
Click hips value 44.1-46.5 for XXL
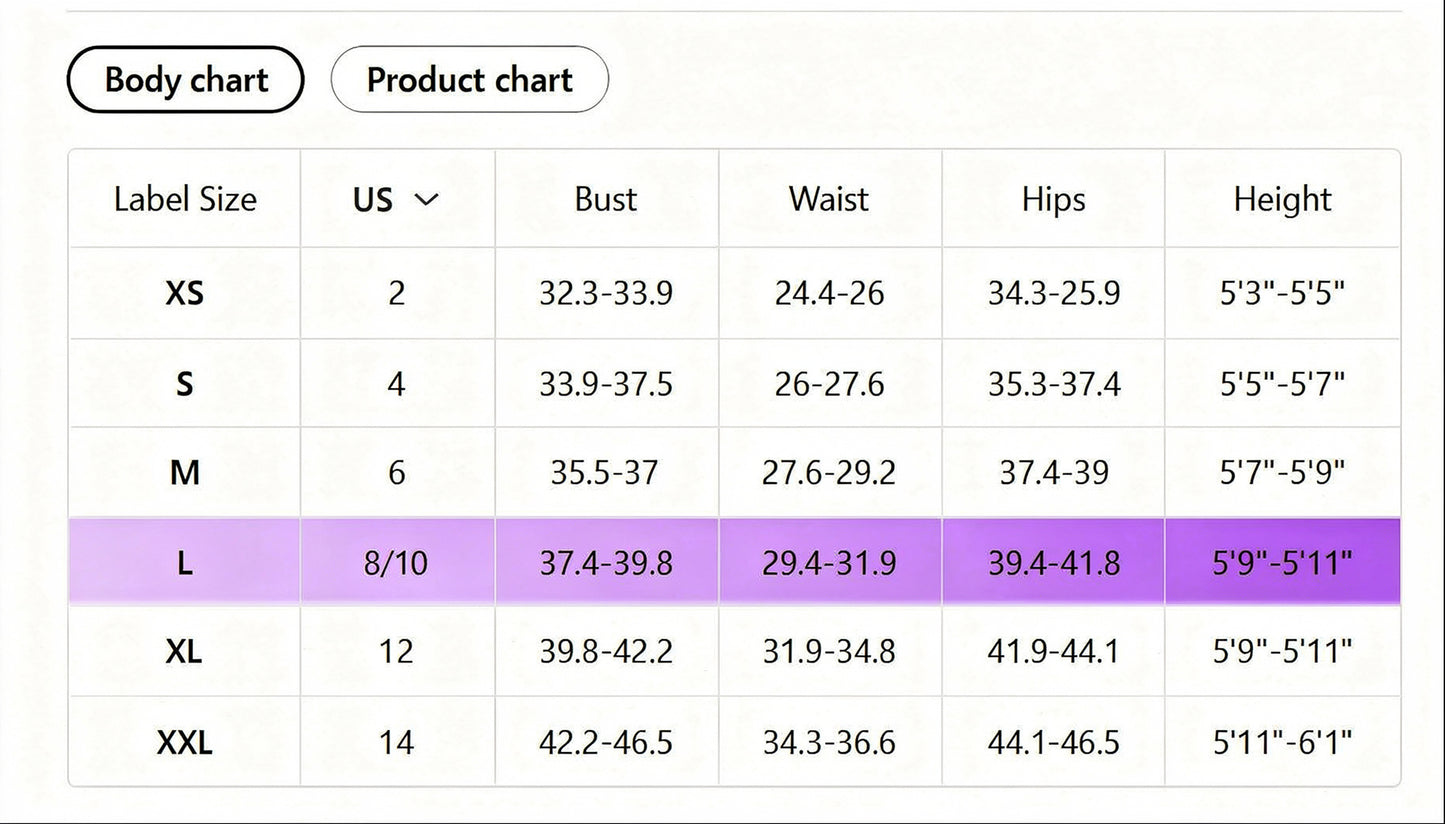click(x=1053, y=742)
